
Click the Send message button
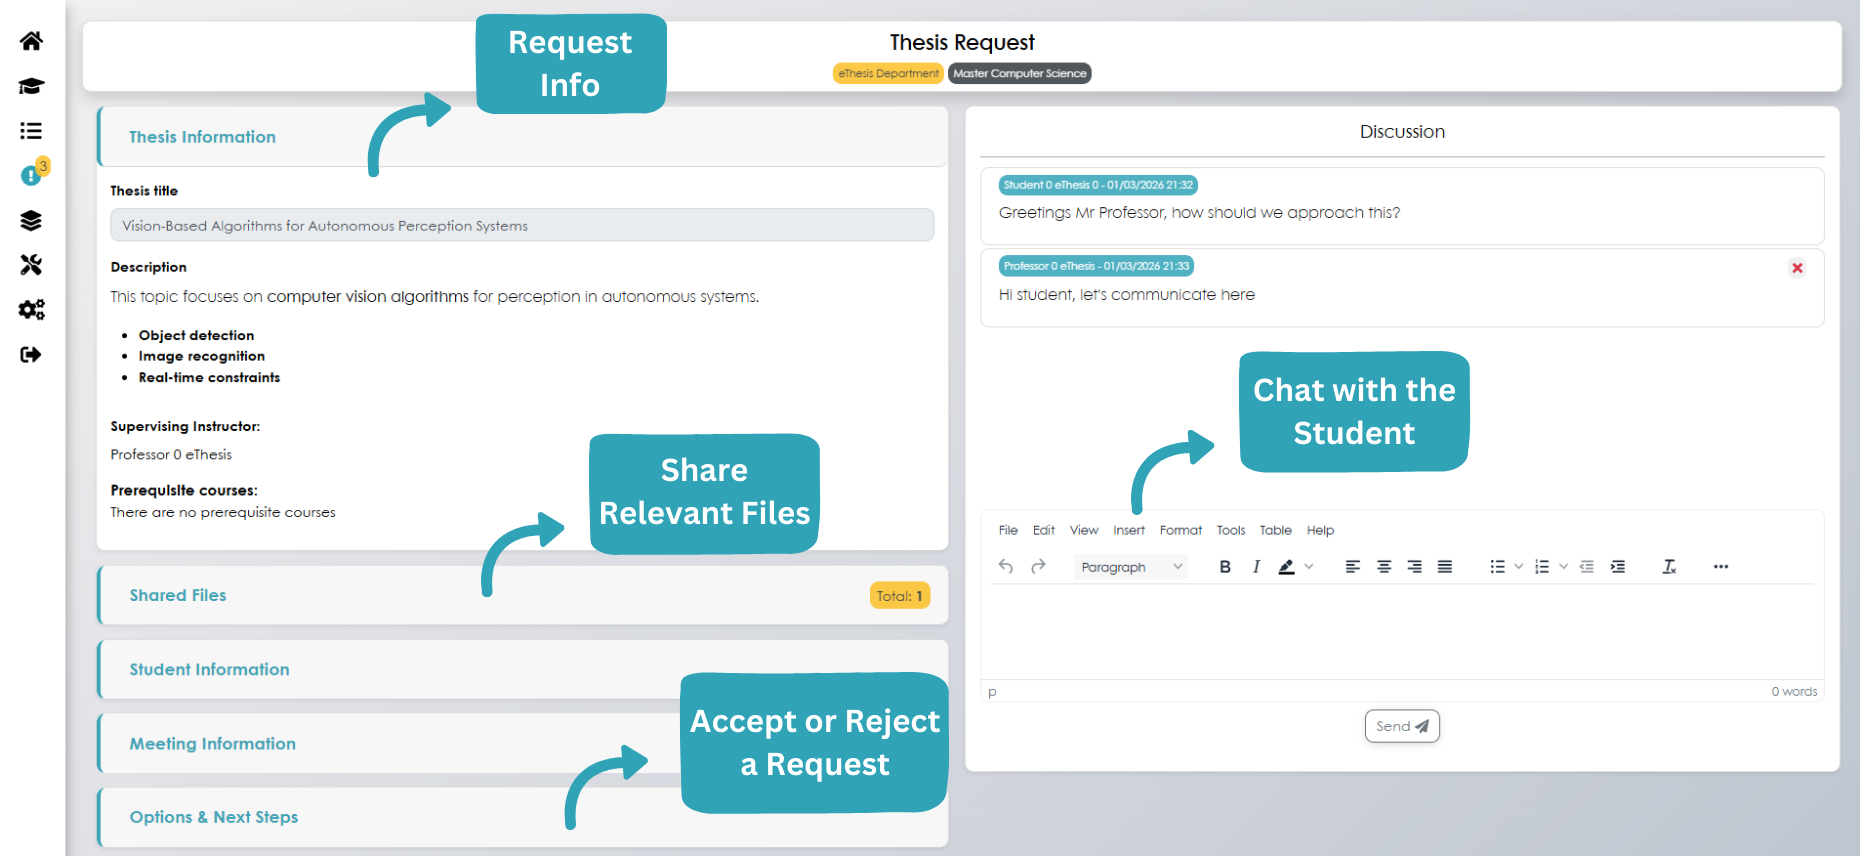tap(1402, 726)
